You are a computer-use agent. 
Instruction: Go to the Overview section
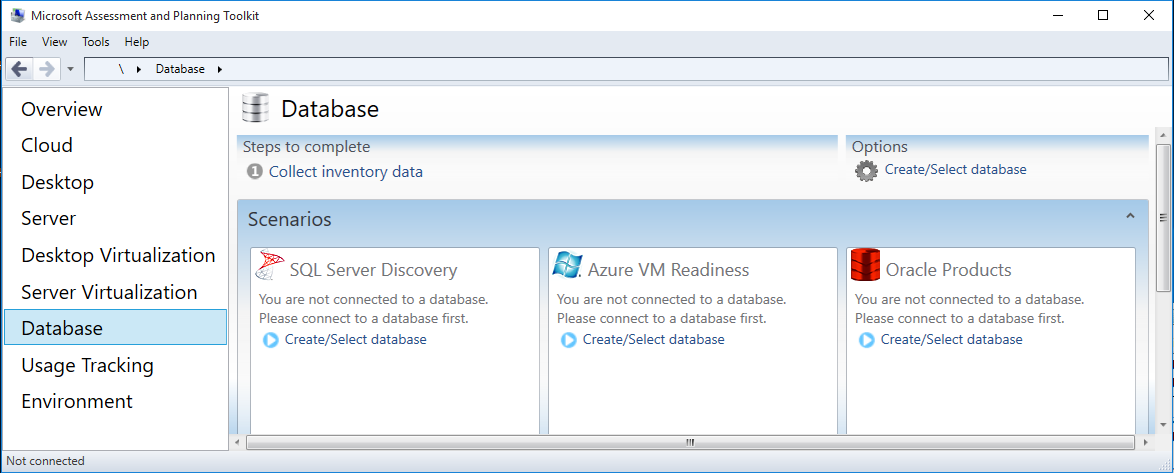pyautogui.click(x=115, y=109)
